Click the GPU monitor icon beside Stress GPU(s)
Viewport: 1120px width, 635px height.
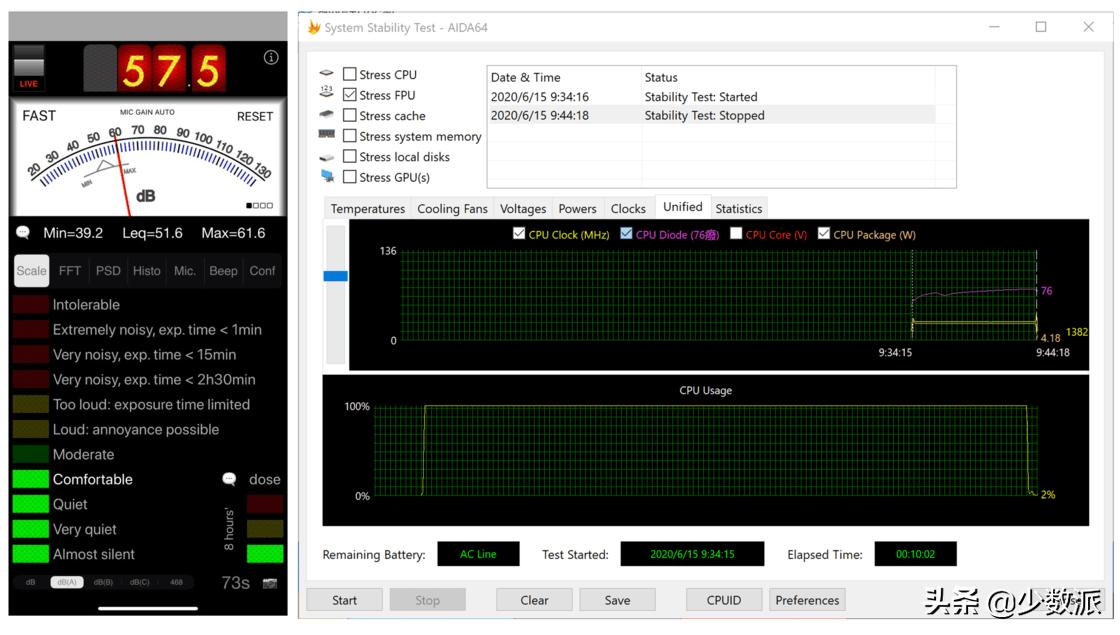click(x=327, y=177)
